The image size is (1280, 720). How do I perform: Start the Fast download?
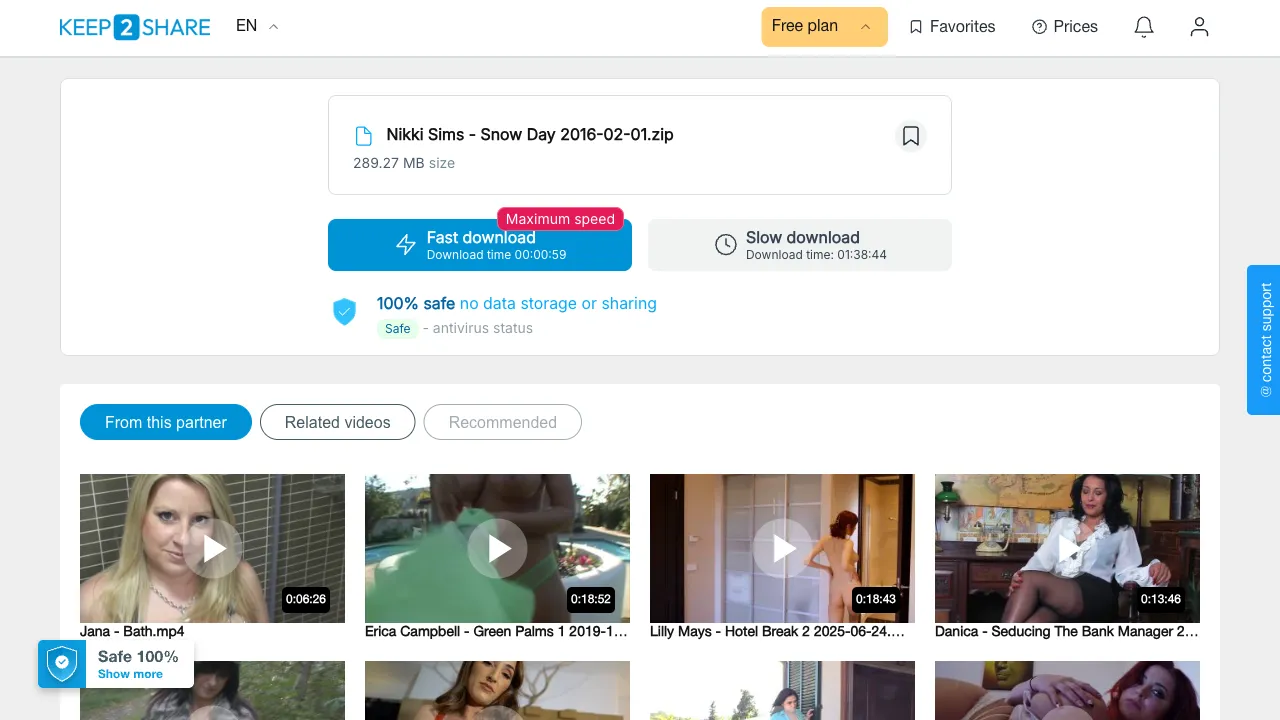click(480, 245)
